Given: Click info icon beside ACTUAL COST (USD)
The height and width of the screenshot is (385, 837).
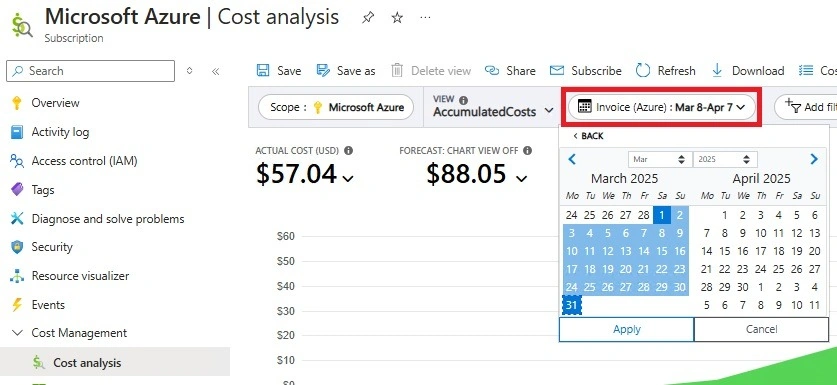Looking at the screenshot, I should [x=349, y=151].
